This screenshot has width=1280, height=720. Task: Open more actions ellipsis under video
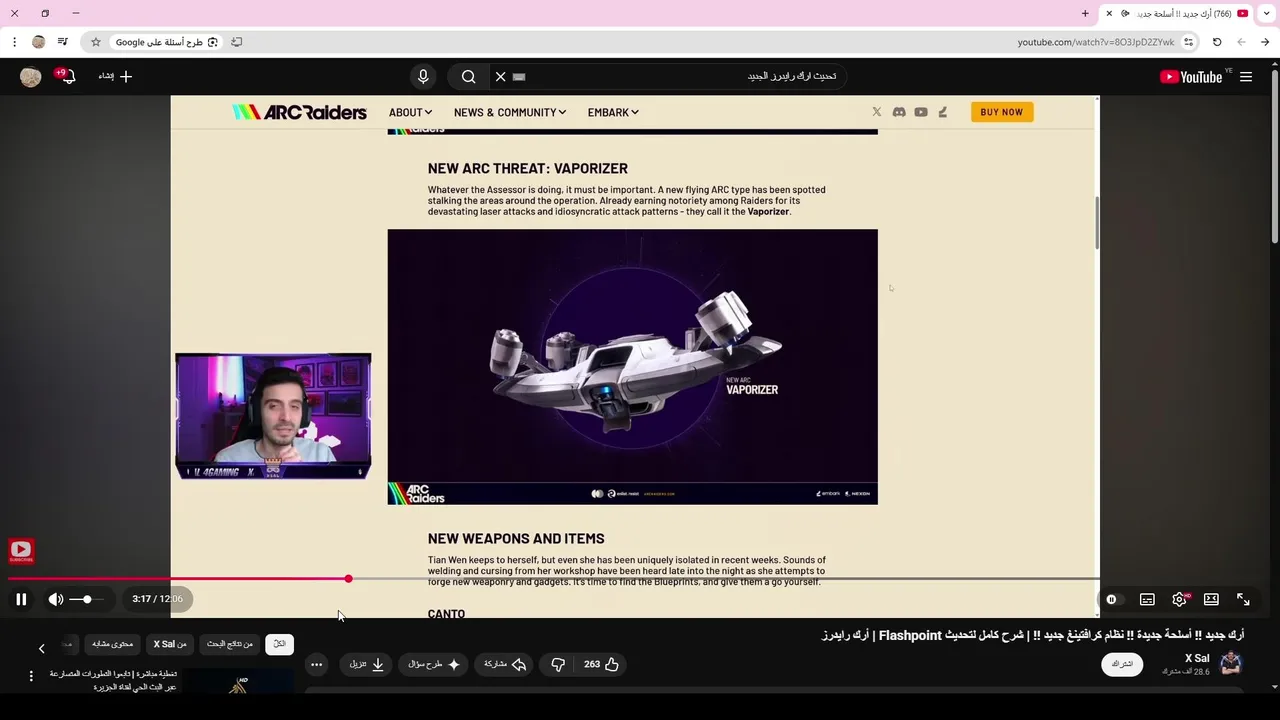coord(316,664)
